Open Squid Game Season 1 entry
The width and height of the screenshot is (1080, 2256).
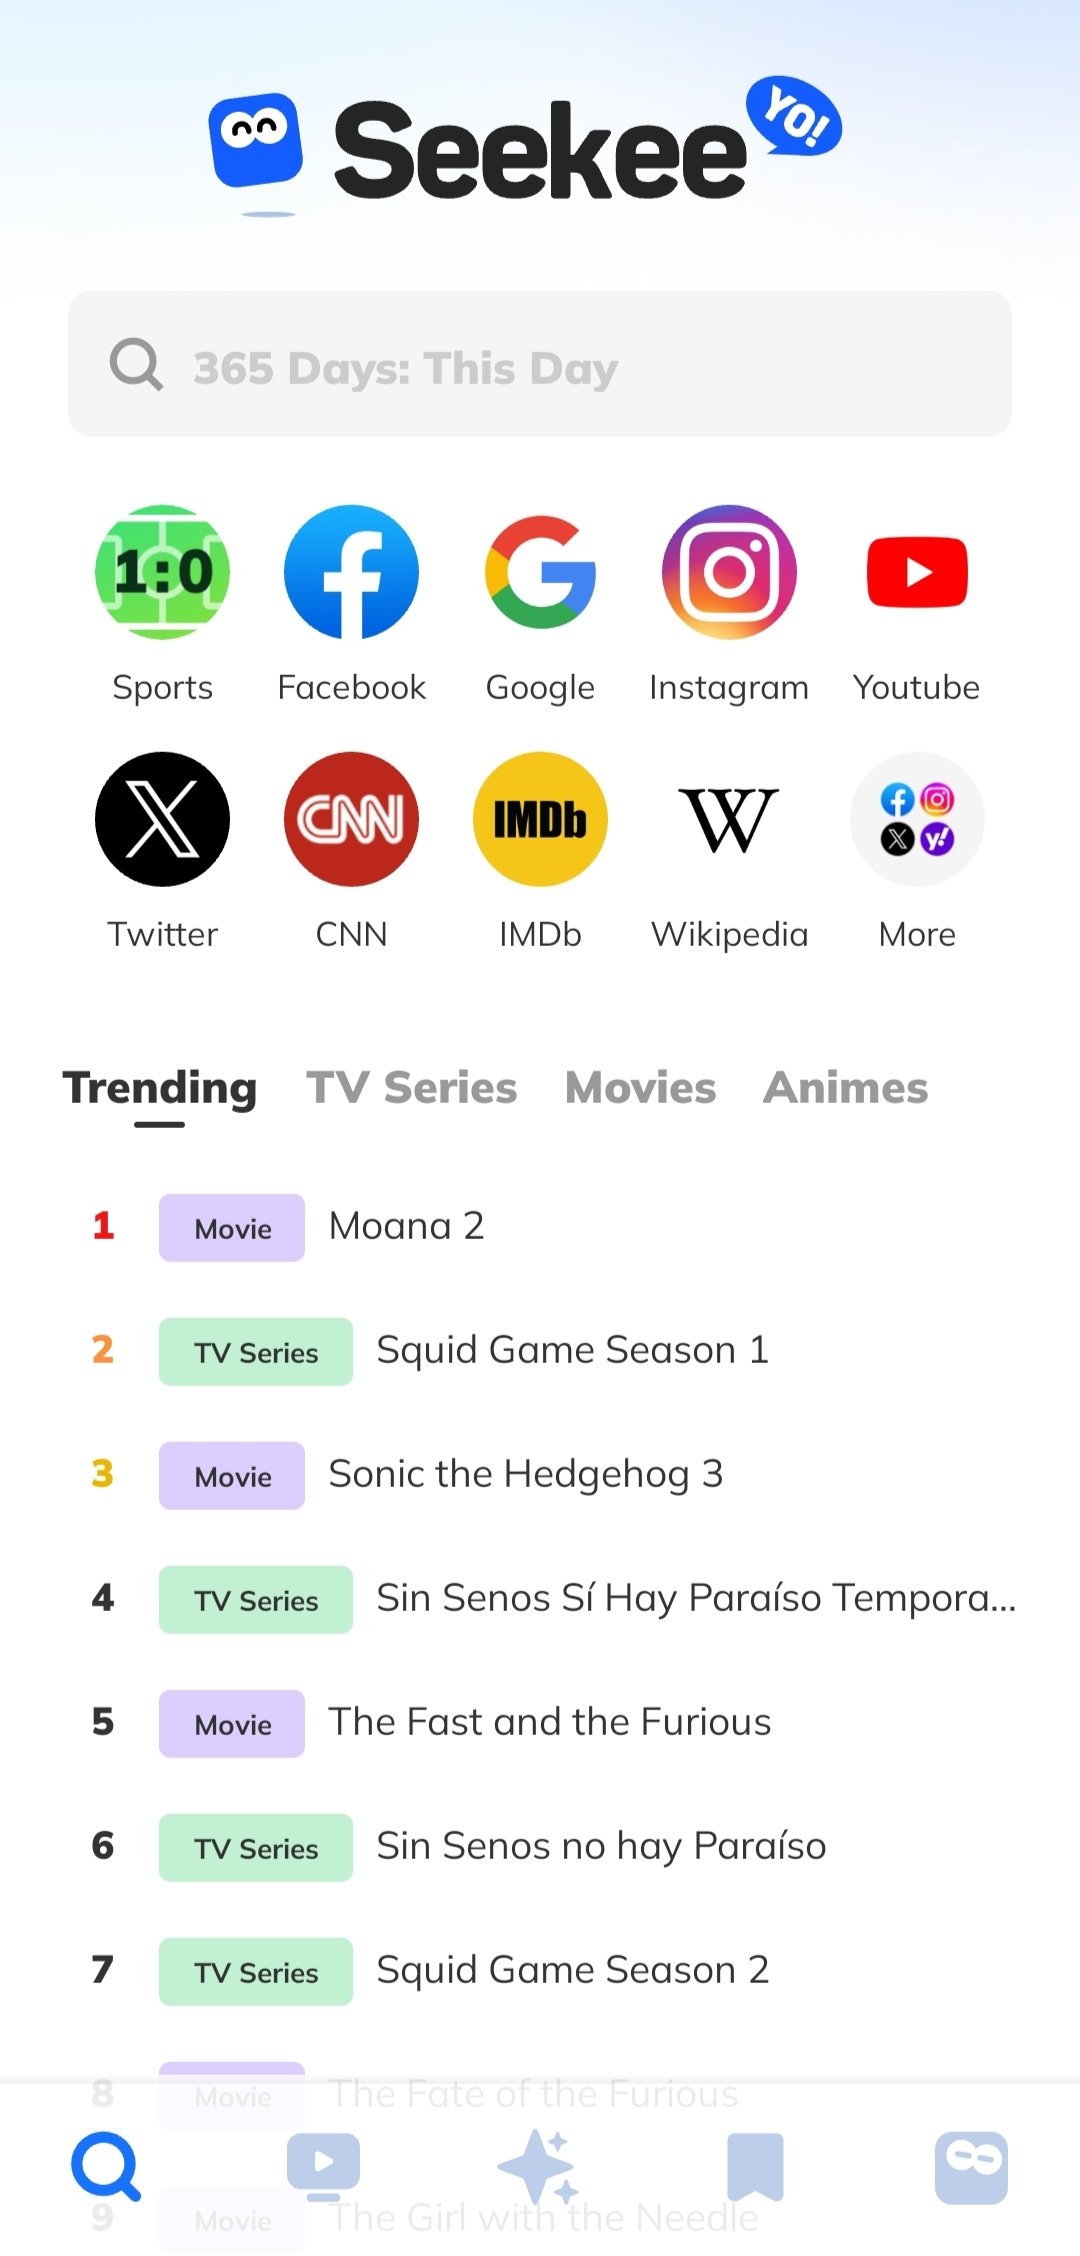pyautogui.click(x=572, y=1351)
